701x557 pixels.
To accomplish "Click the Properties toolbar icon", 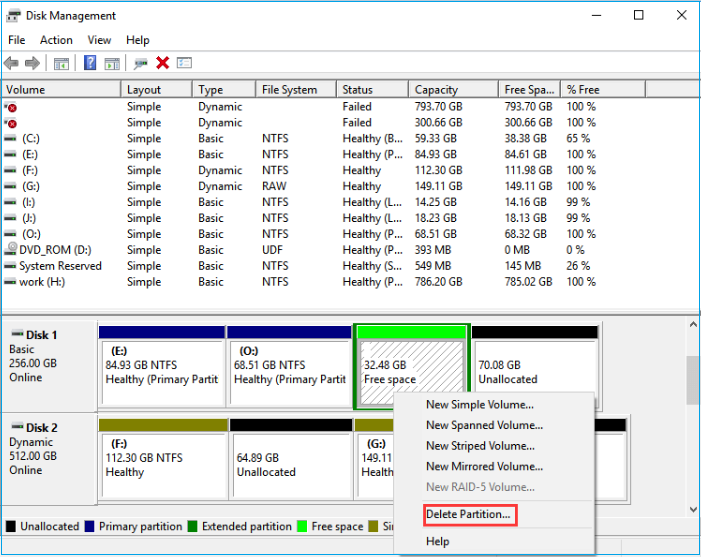I will point(184,63).
